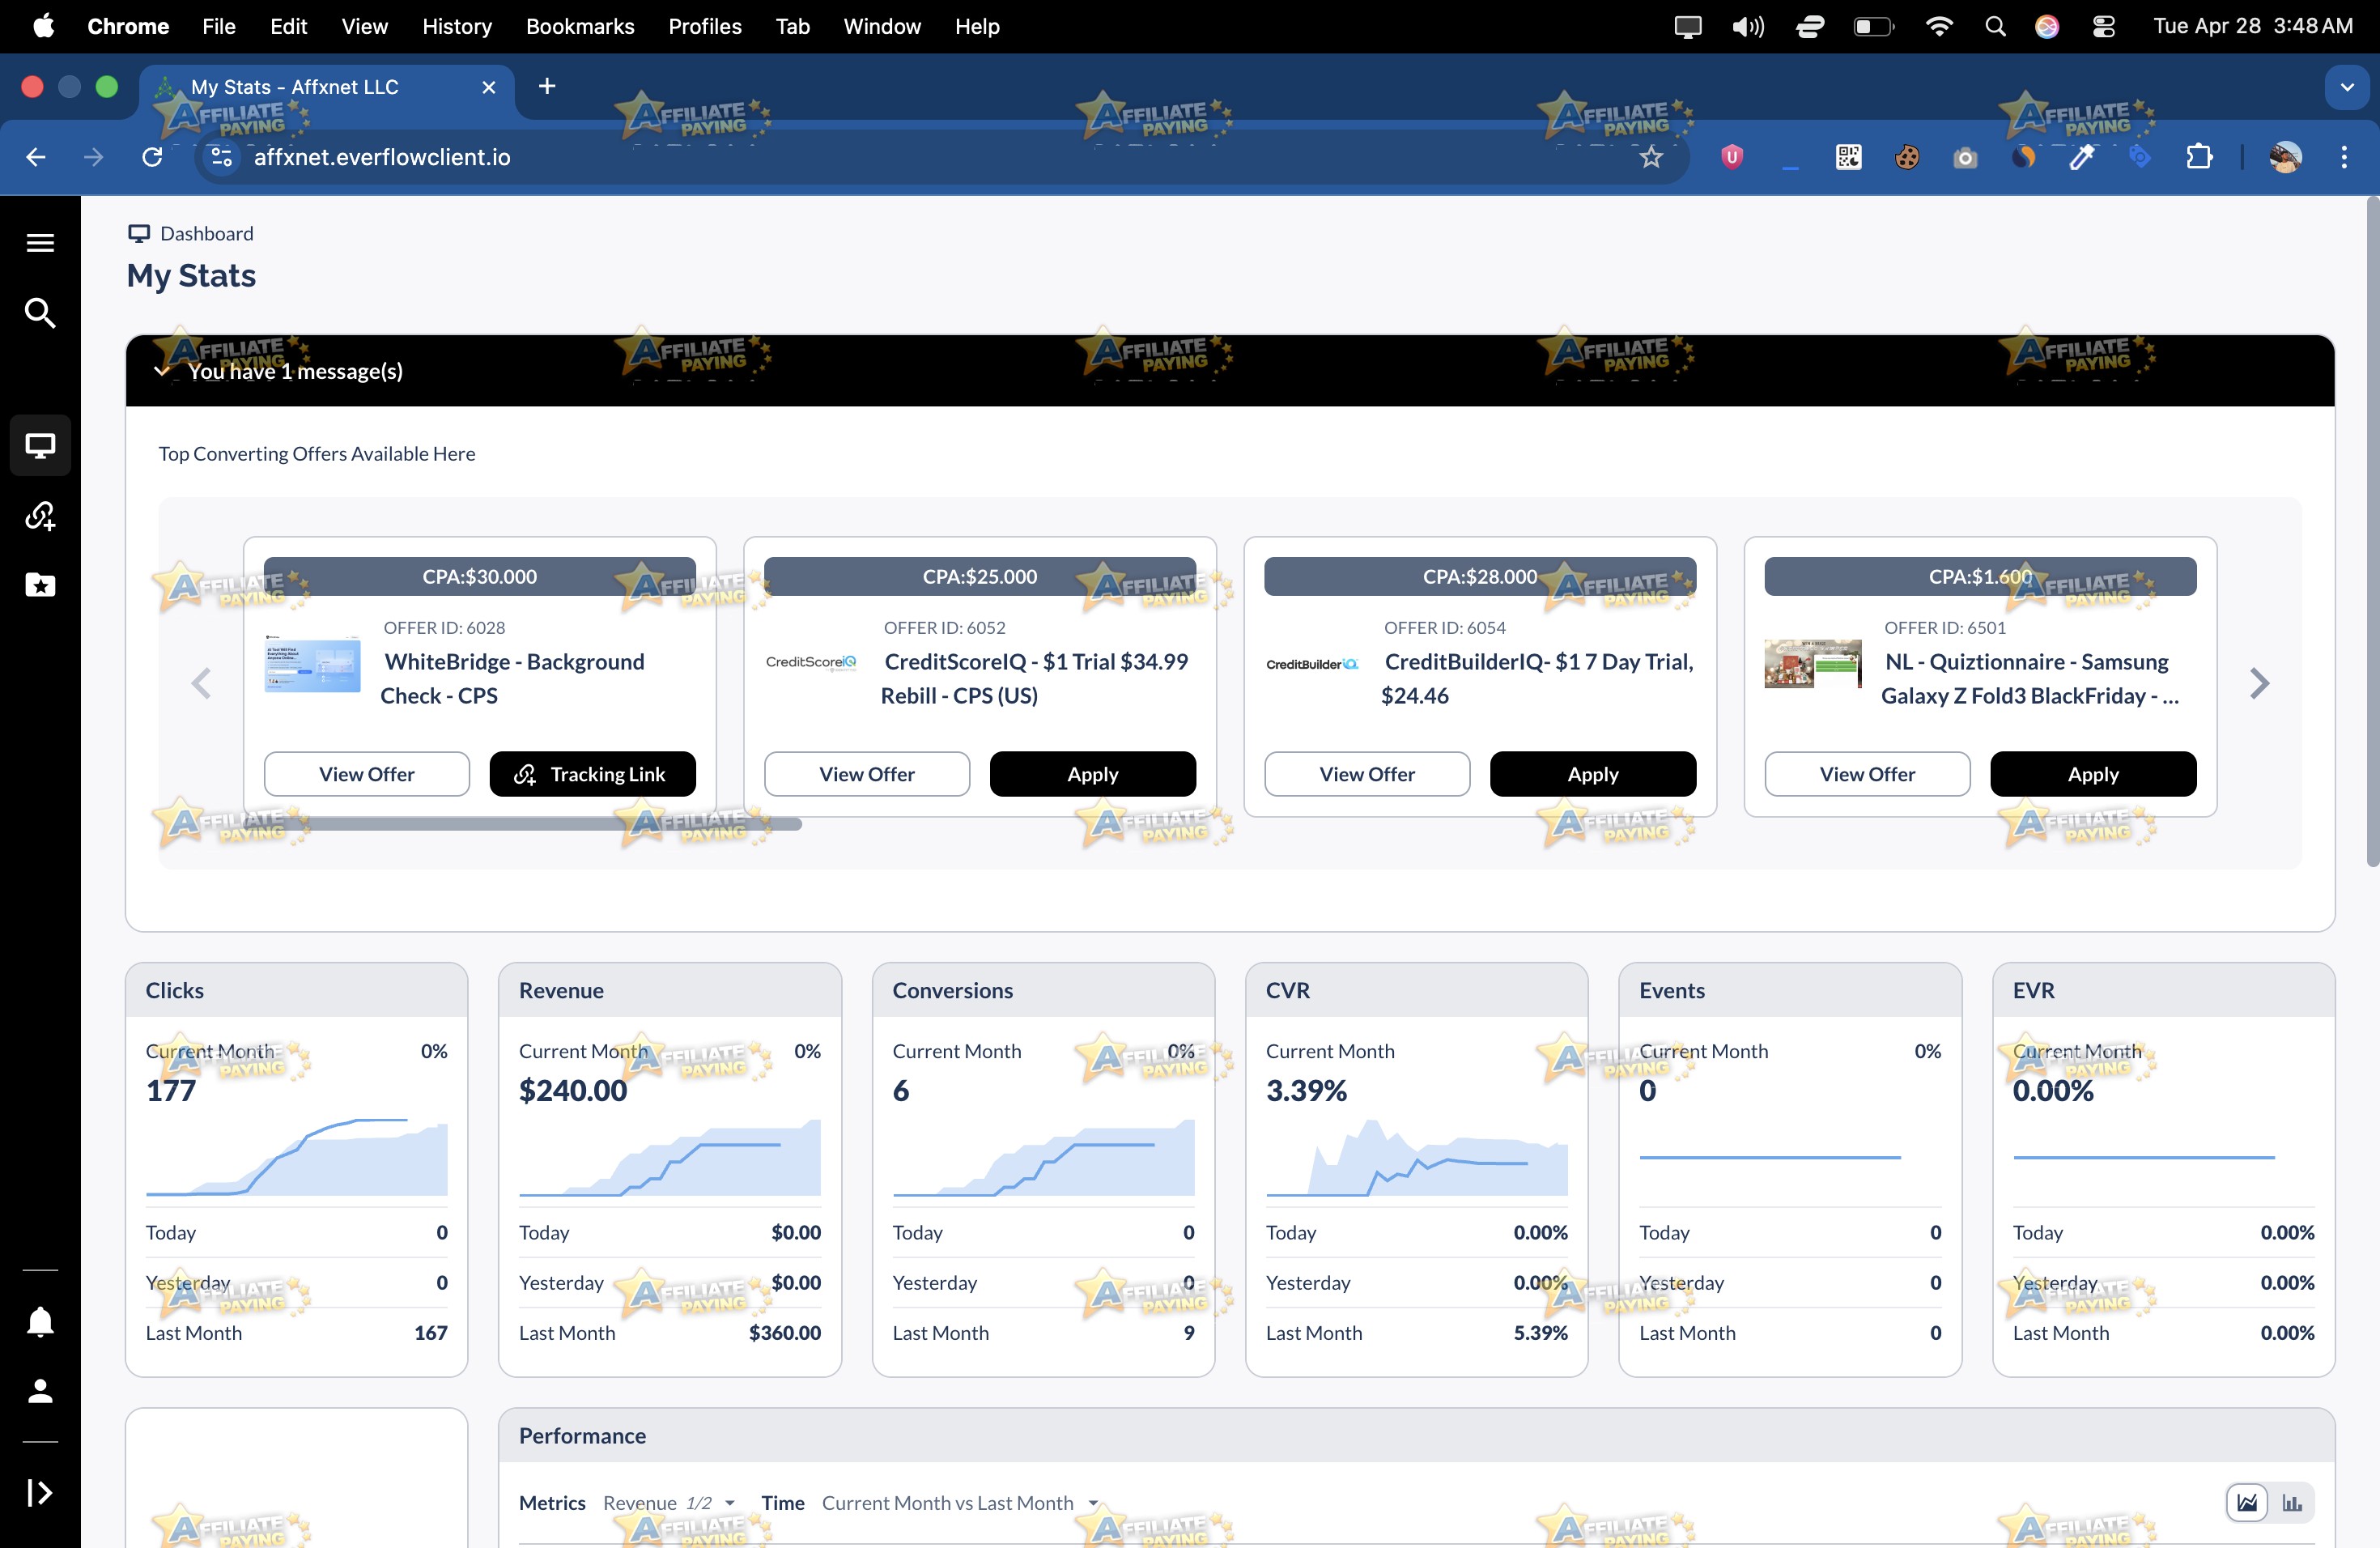This screenshot has height=1548, width=2380.
Task: Apply to the CreditScoreIQ offer
Action: tap(1092, 774)
